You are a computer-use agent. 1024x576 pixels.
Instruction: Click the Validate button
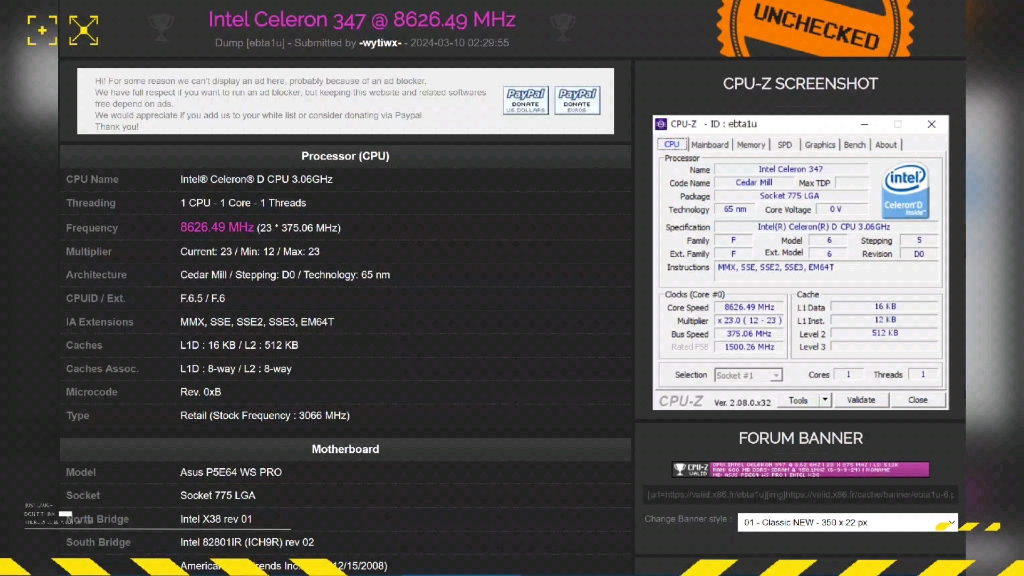click(861, 400)
